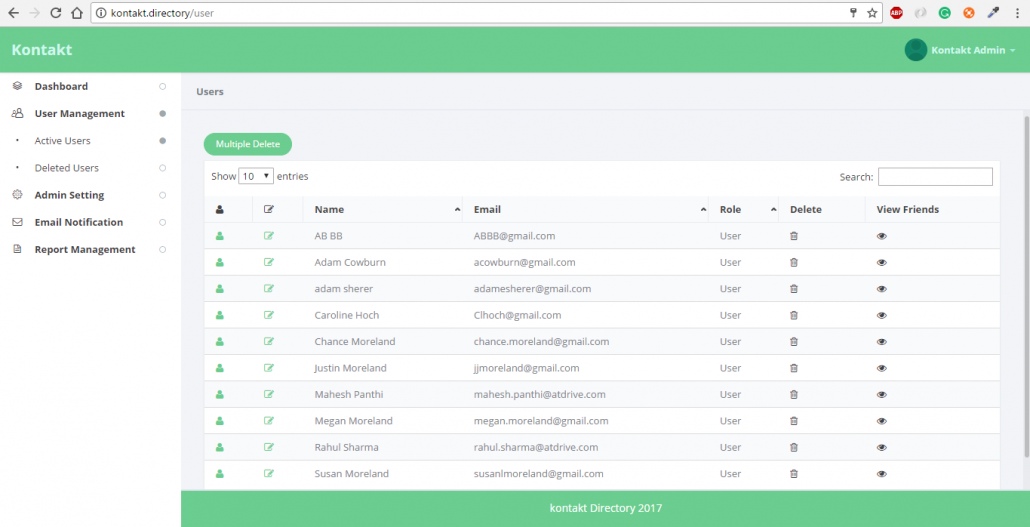Click the user icon in Justin Moreland row
Viewport: 1030px width, 527px height.
coord(219,368)
